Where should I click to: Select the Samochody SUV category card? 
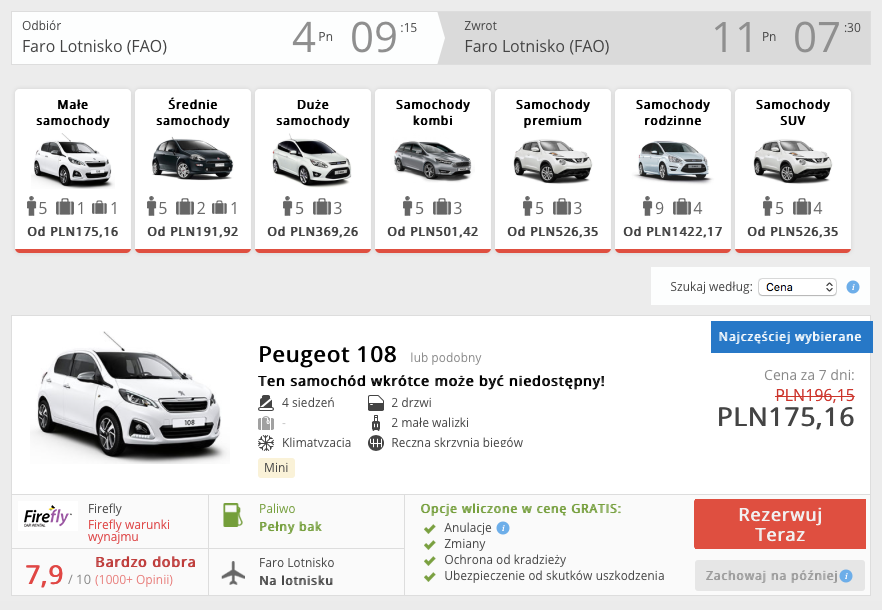pos(793,171)
